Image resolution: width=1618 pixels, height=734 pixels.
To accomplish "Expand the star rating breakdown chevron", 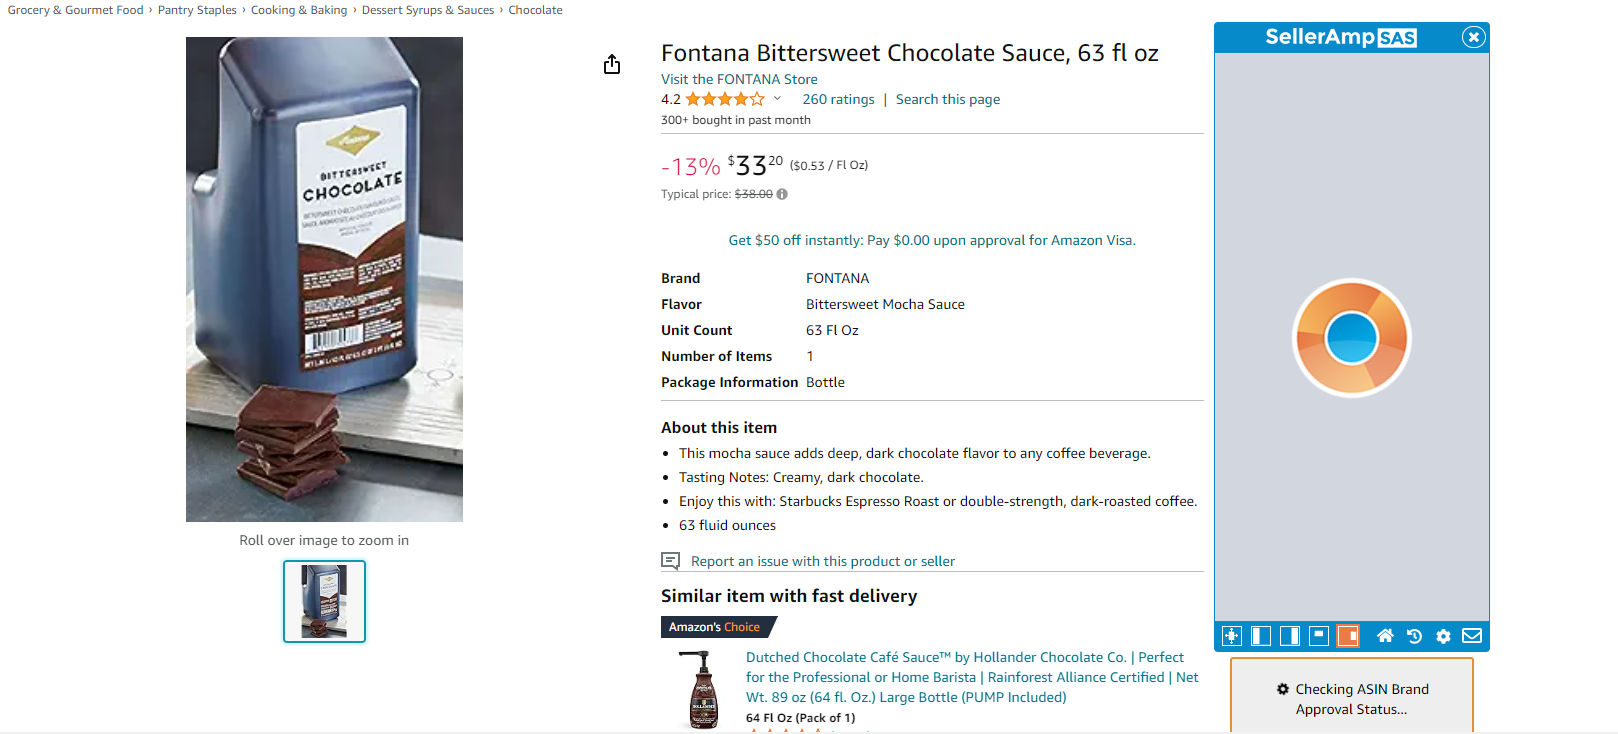I will 777,99.
